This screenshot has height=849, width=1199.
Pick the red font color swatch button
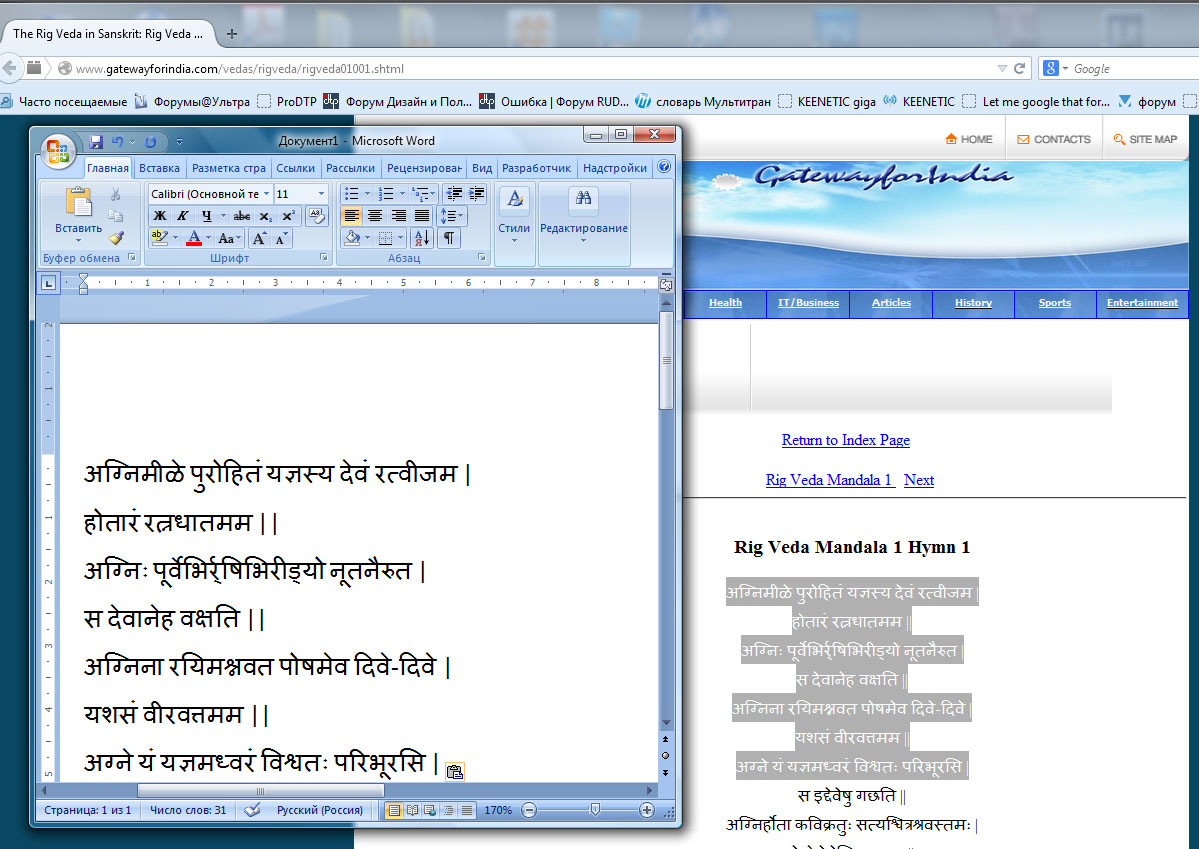pos(194,239)
